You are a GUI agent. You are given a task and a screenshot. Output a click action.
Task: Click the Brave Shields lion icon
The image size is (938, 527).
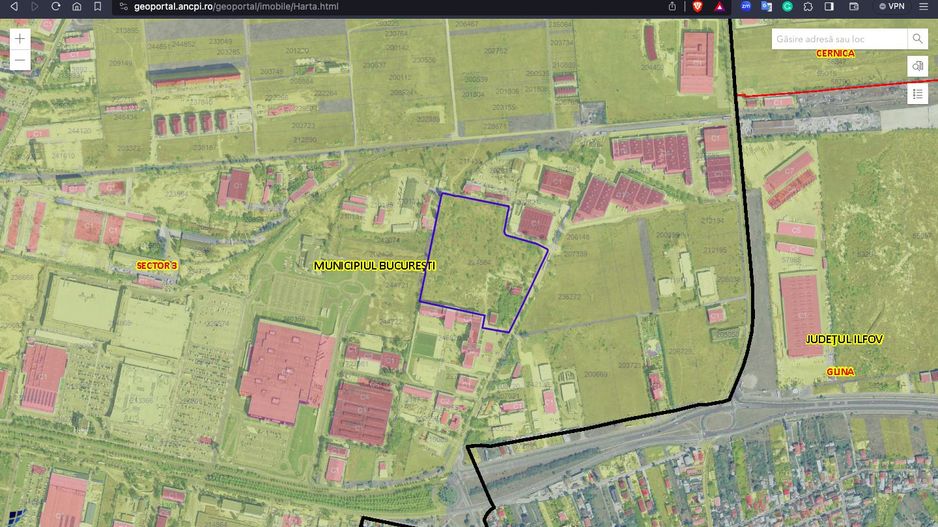tap(697, 6)
